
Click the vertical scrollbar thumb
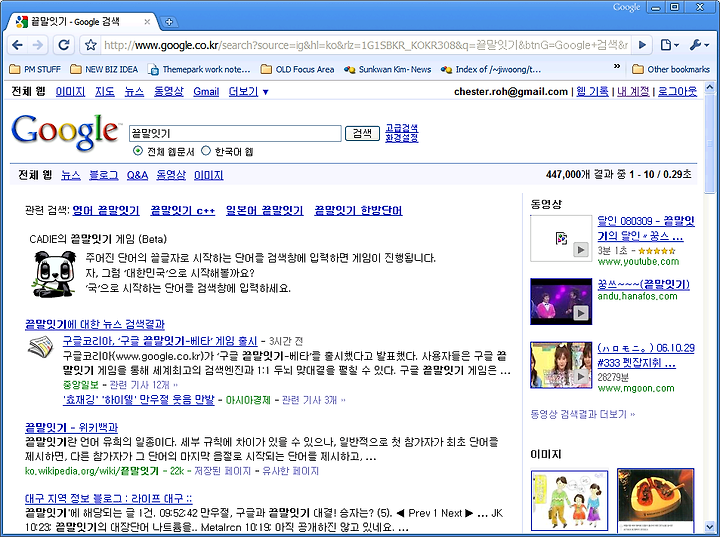pyautogui.click(x=709, y=143)
